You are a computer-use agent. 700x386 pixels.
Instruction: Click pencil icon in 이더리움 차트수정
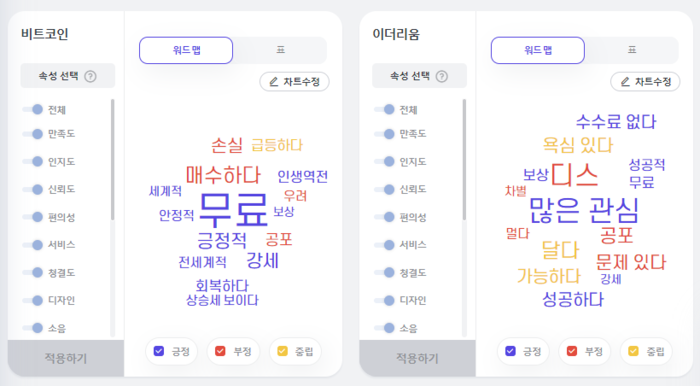click(625, 82)
